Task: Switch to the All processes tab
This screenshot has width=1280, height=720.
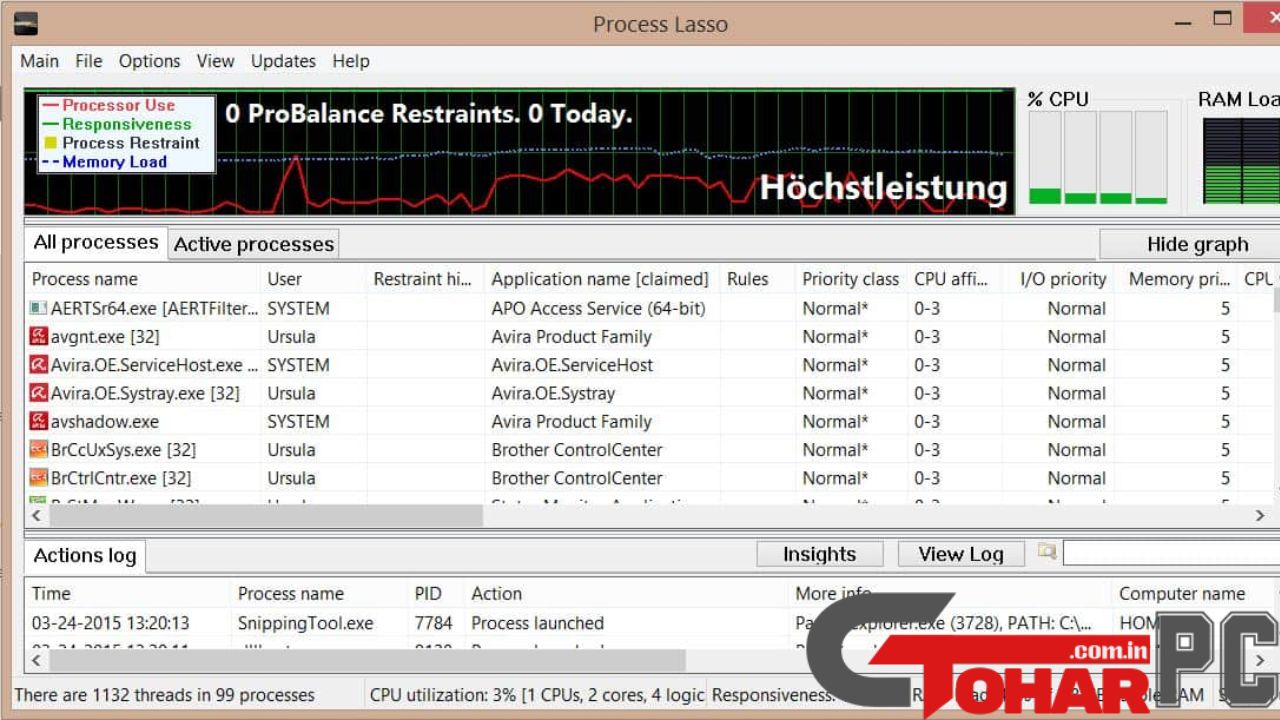Action: [x=95, y=242]
